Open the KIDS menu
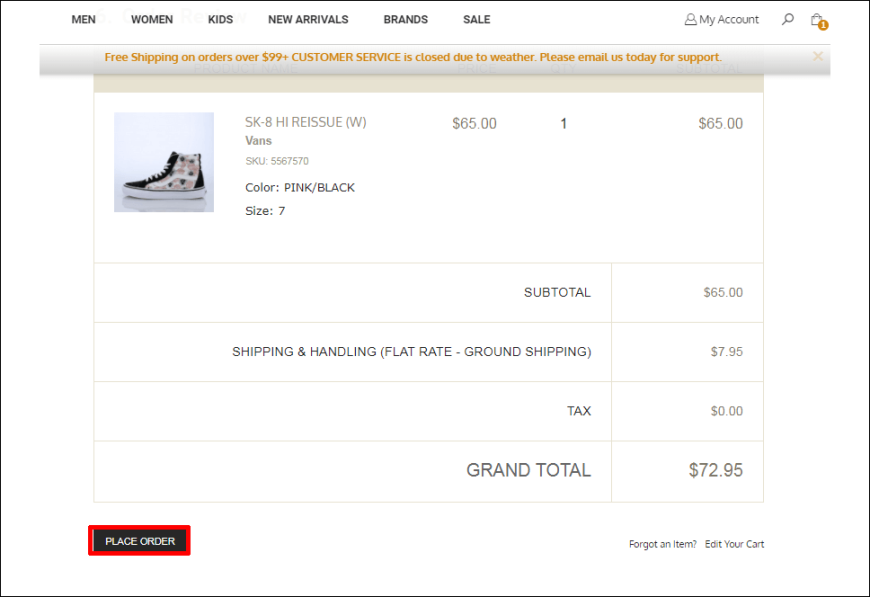This screenshot has height=597, width=870. [220, 19]
